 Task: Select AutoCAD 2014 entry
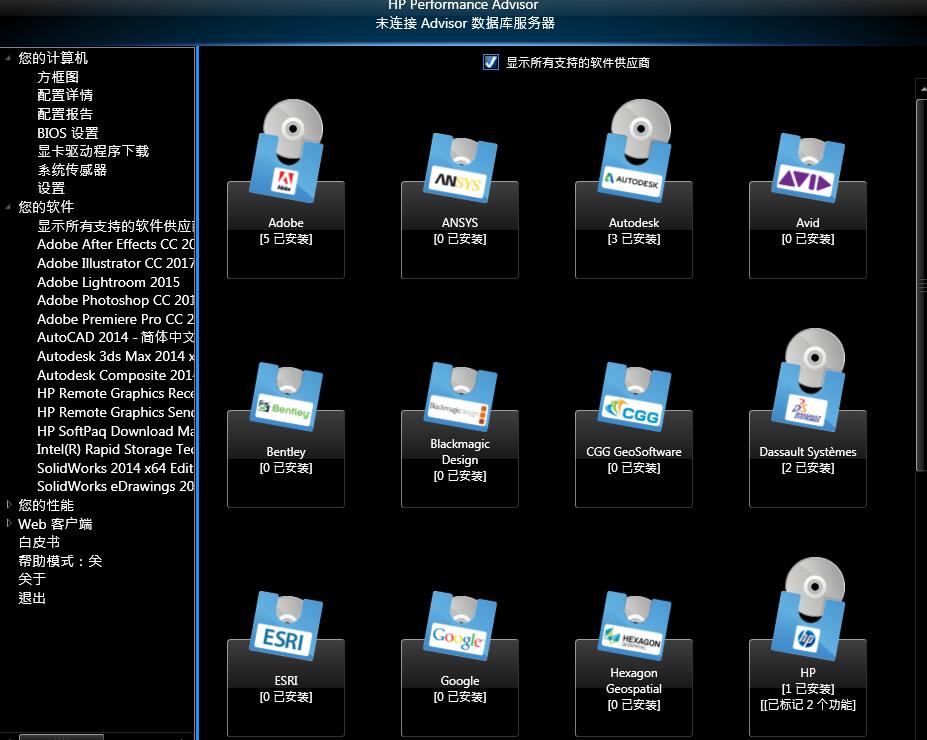pos(115,337)
